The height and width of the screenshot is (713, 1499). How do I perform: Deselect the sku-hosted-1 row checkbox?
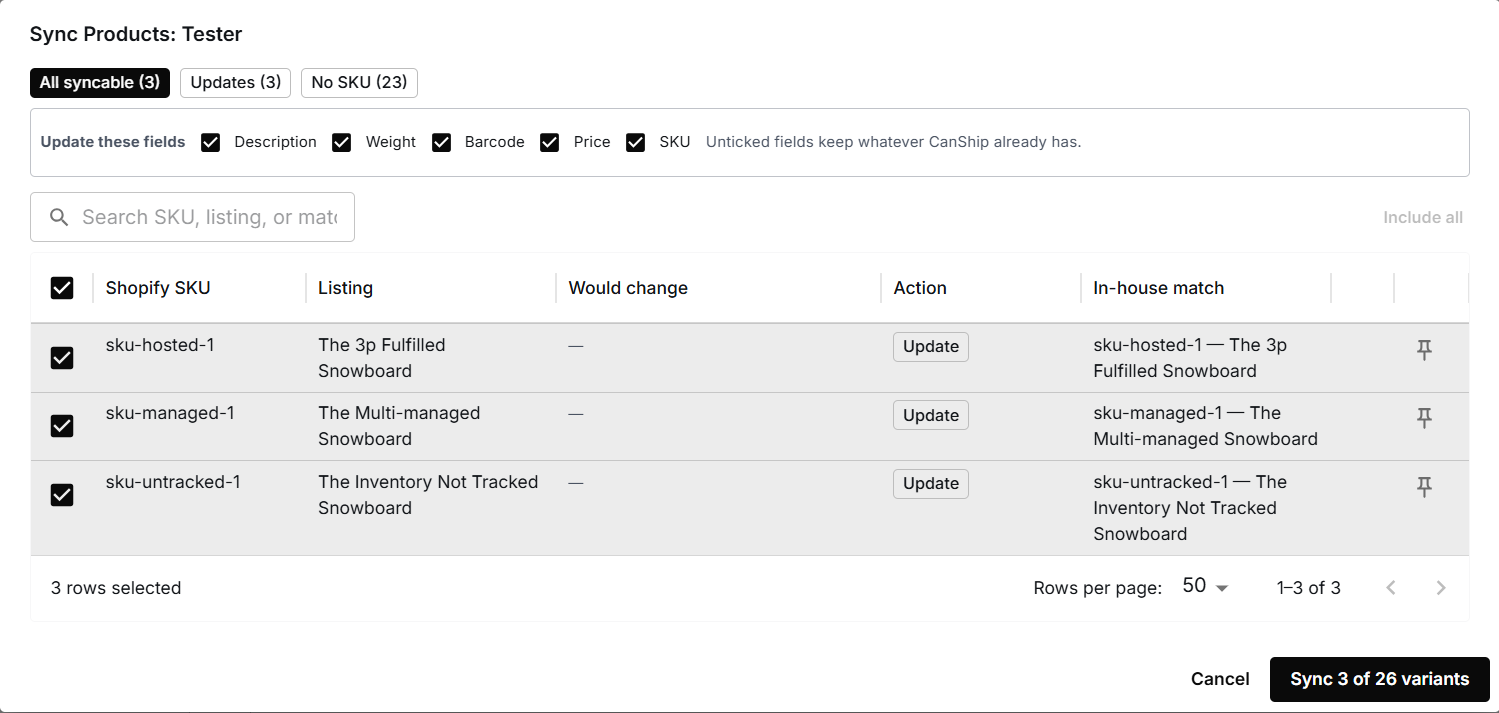62,357
